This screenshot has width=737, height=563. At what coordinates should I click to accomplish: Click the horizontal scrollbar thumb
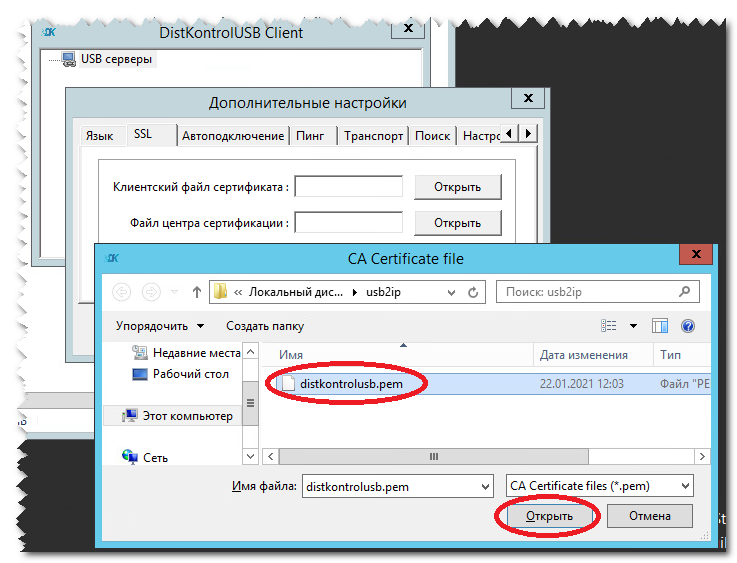[433, 456]
